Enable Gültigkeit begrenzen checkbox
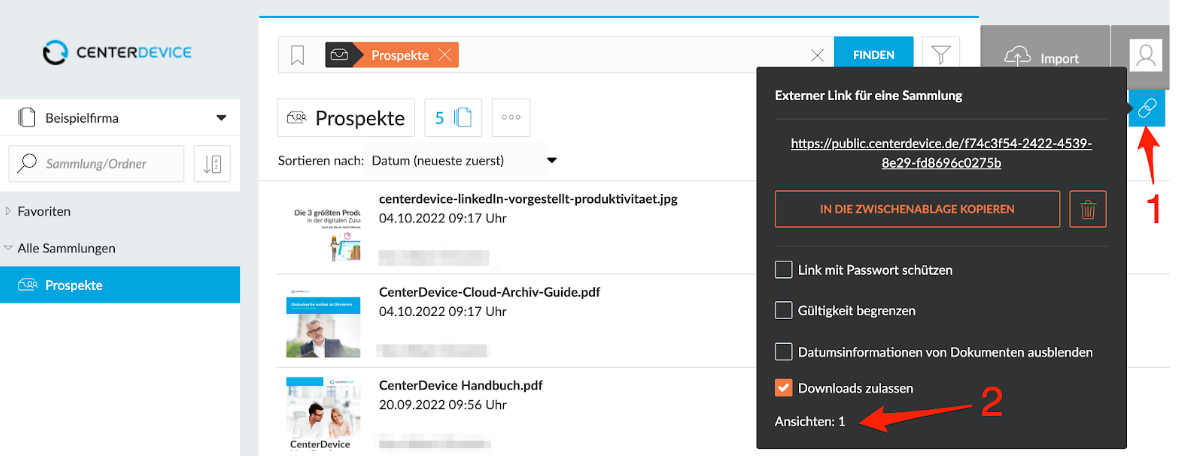This screenshot has height=456, width=1203. pyautogui.click(x=784, y=311)
